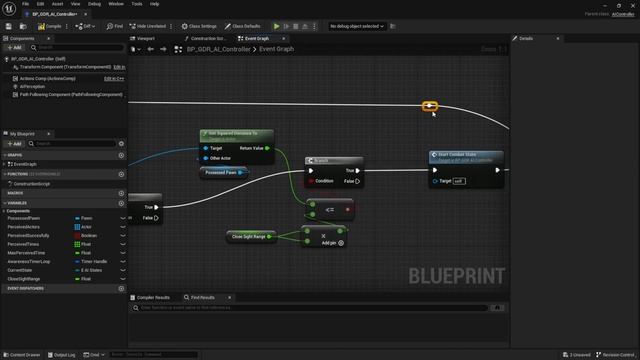Switch to the Viewport tab
This screenshot has width=640, height=360.
pyautogui.click(x=145, y=38)
